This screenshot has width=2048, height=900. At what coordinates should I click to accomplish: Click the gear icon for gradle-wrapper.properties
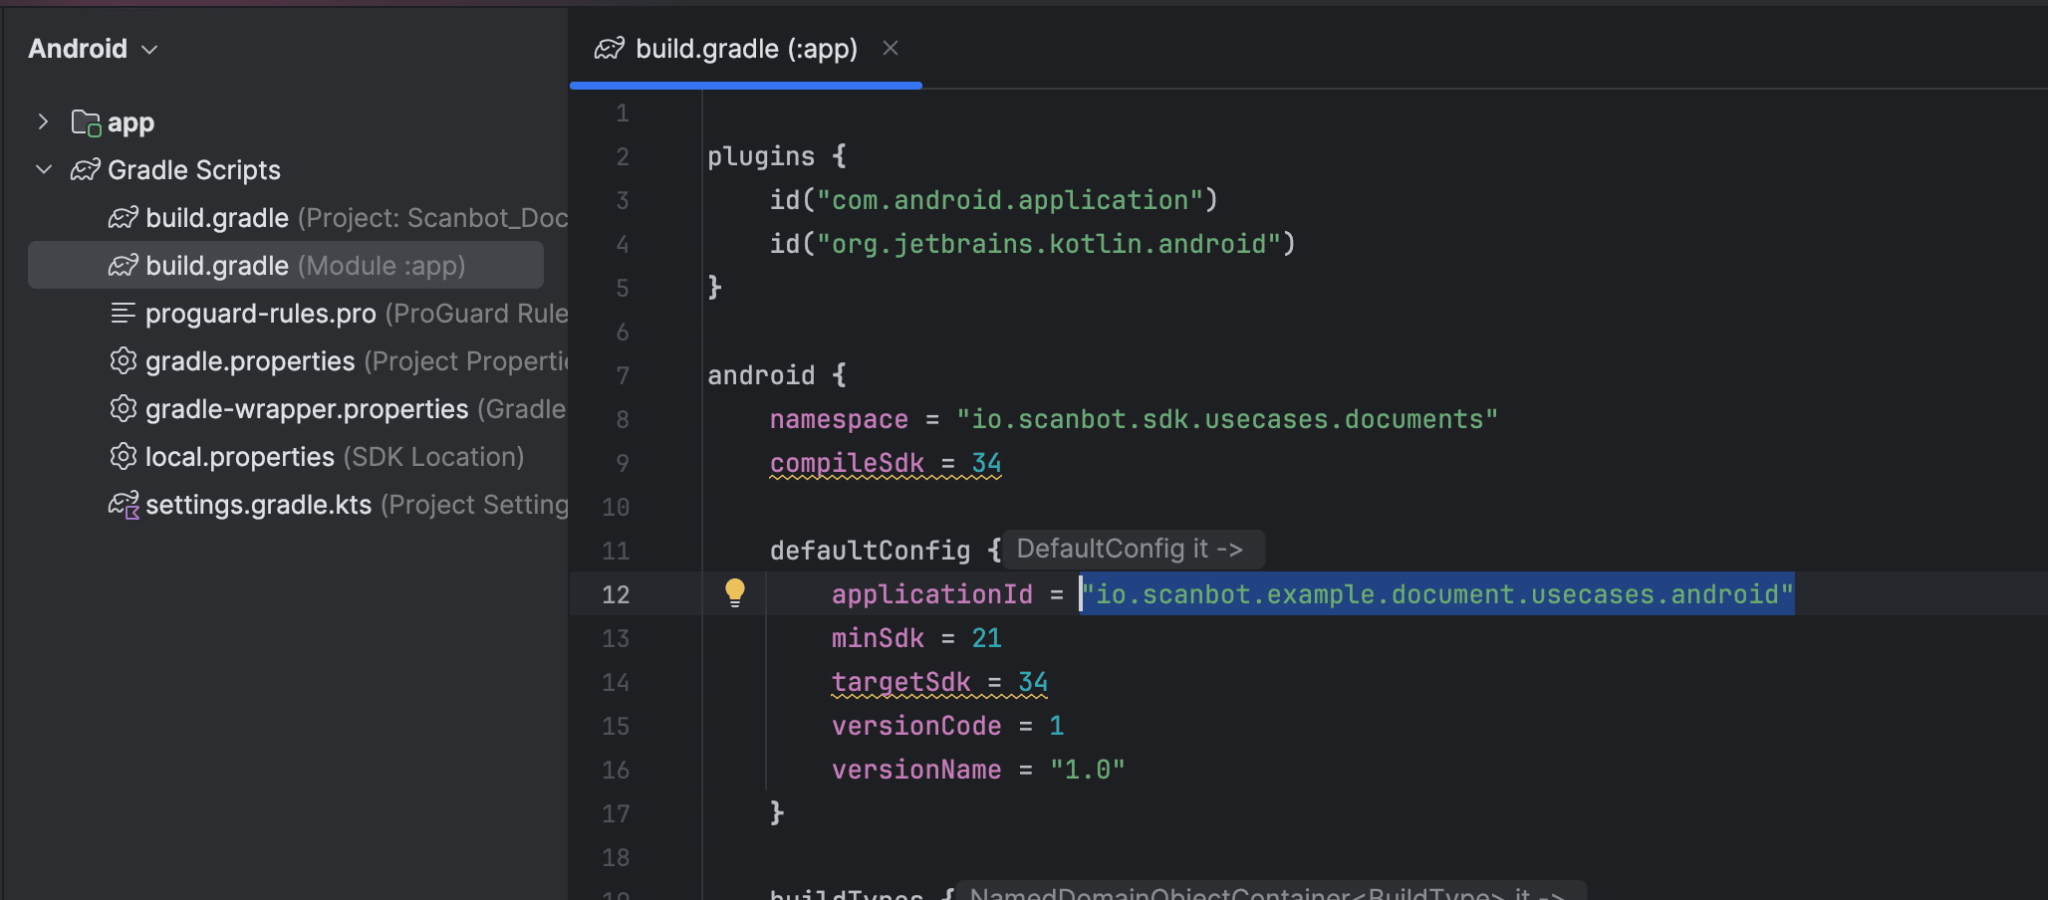tap(122, 409)
